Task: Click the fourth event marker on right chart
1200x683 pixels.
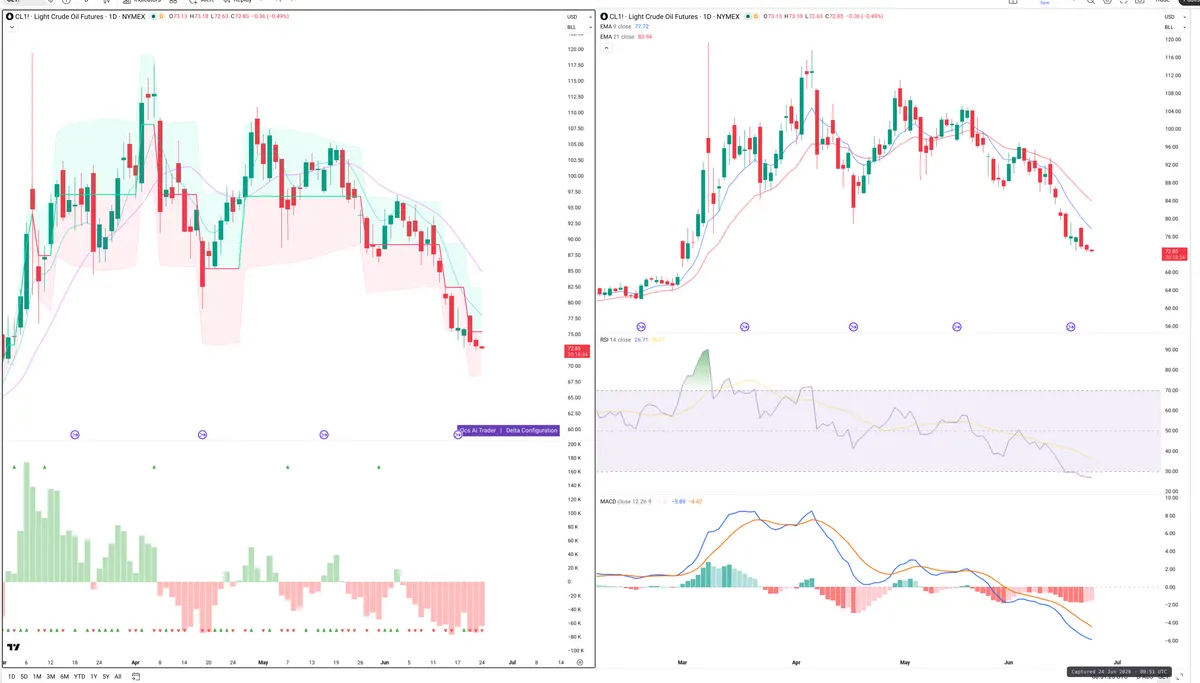Action: click(957, 327)
